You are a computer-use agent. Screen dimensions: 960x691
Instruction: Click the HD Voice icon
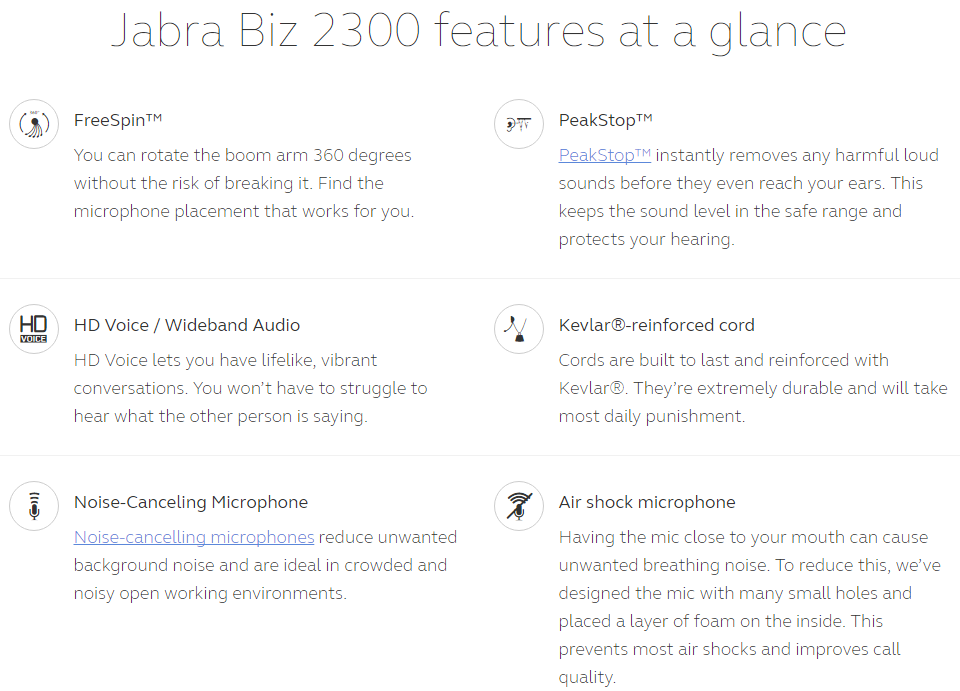(x=34, y=329)
